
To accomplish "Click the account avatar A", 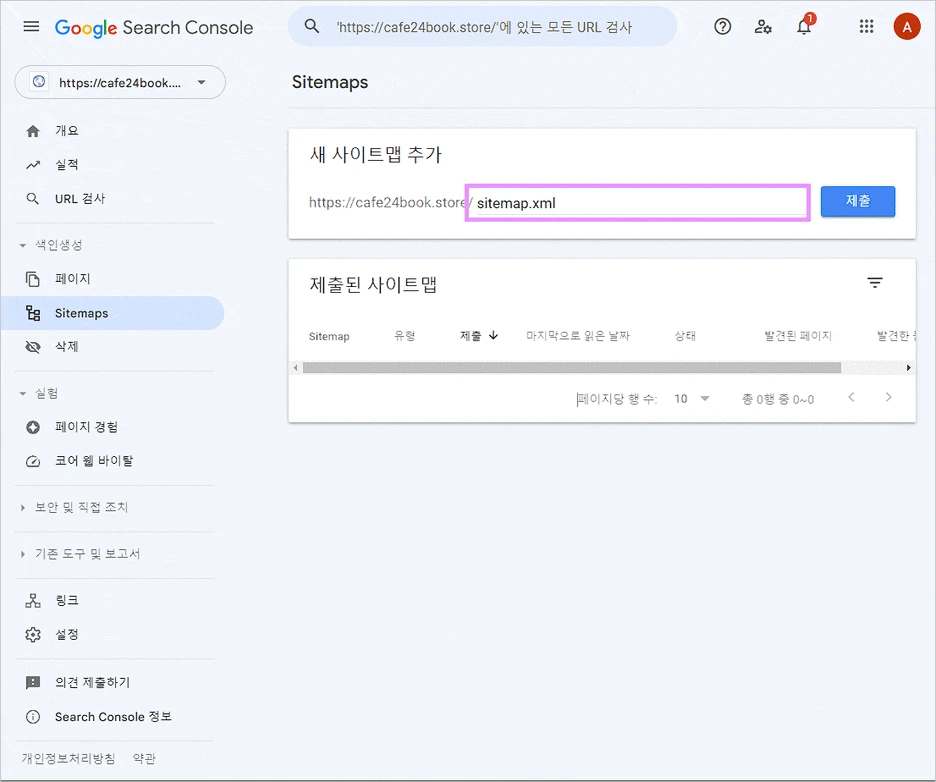I will (x=906, y=27).
